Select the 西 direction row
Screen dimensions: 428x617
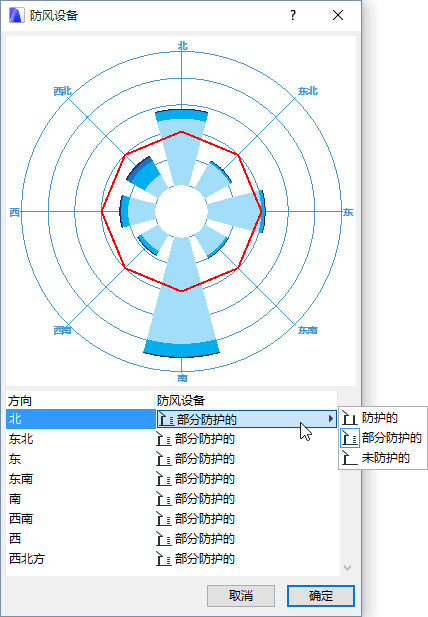click(81, 539)
